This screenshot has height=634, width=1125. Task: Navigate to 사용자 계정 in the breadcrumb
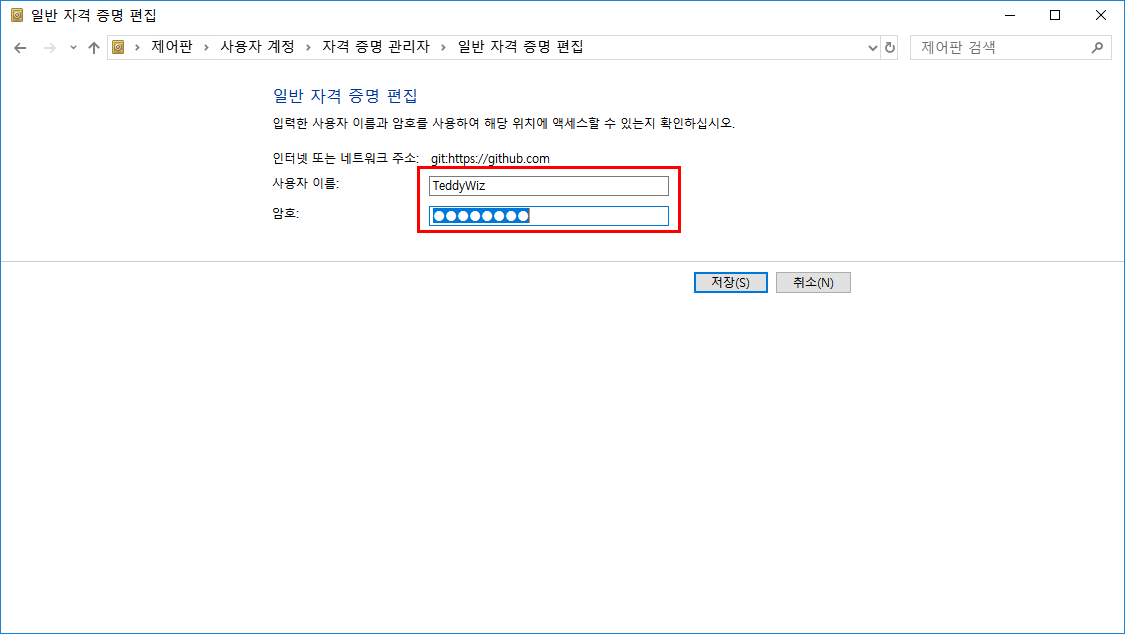click(257, 47)
